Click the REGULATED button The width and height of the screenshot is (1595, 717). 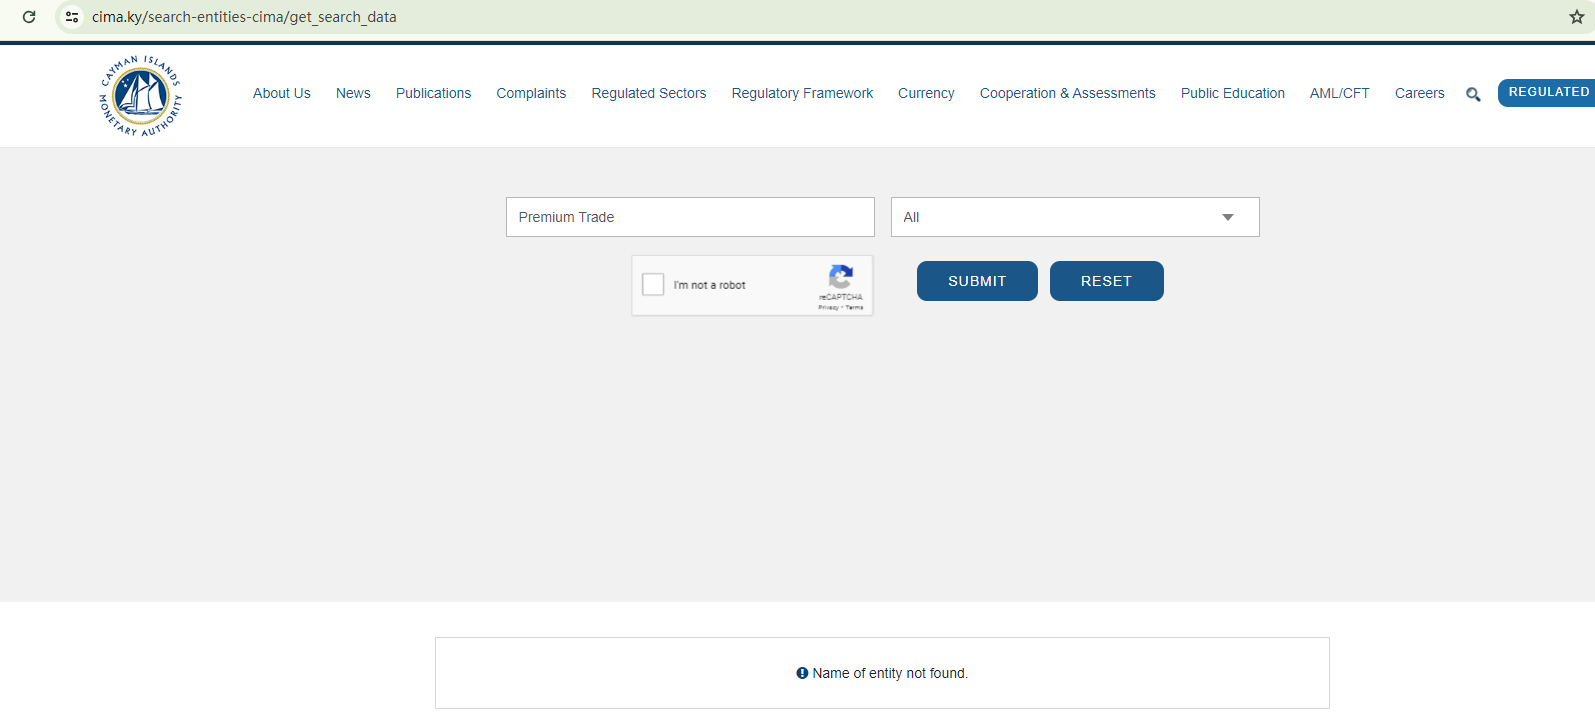tap(1547, 92)
